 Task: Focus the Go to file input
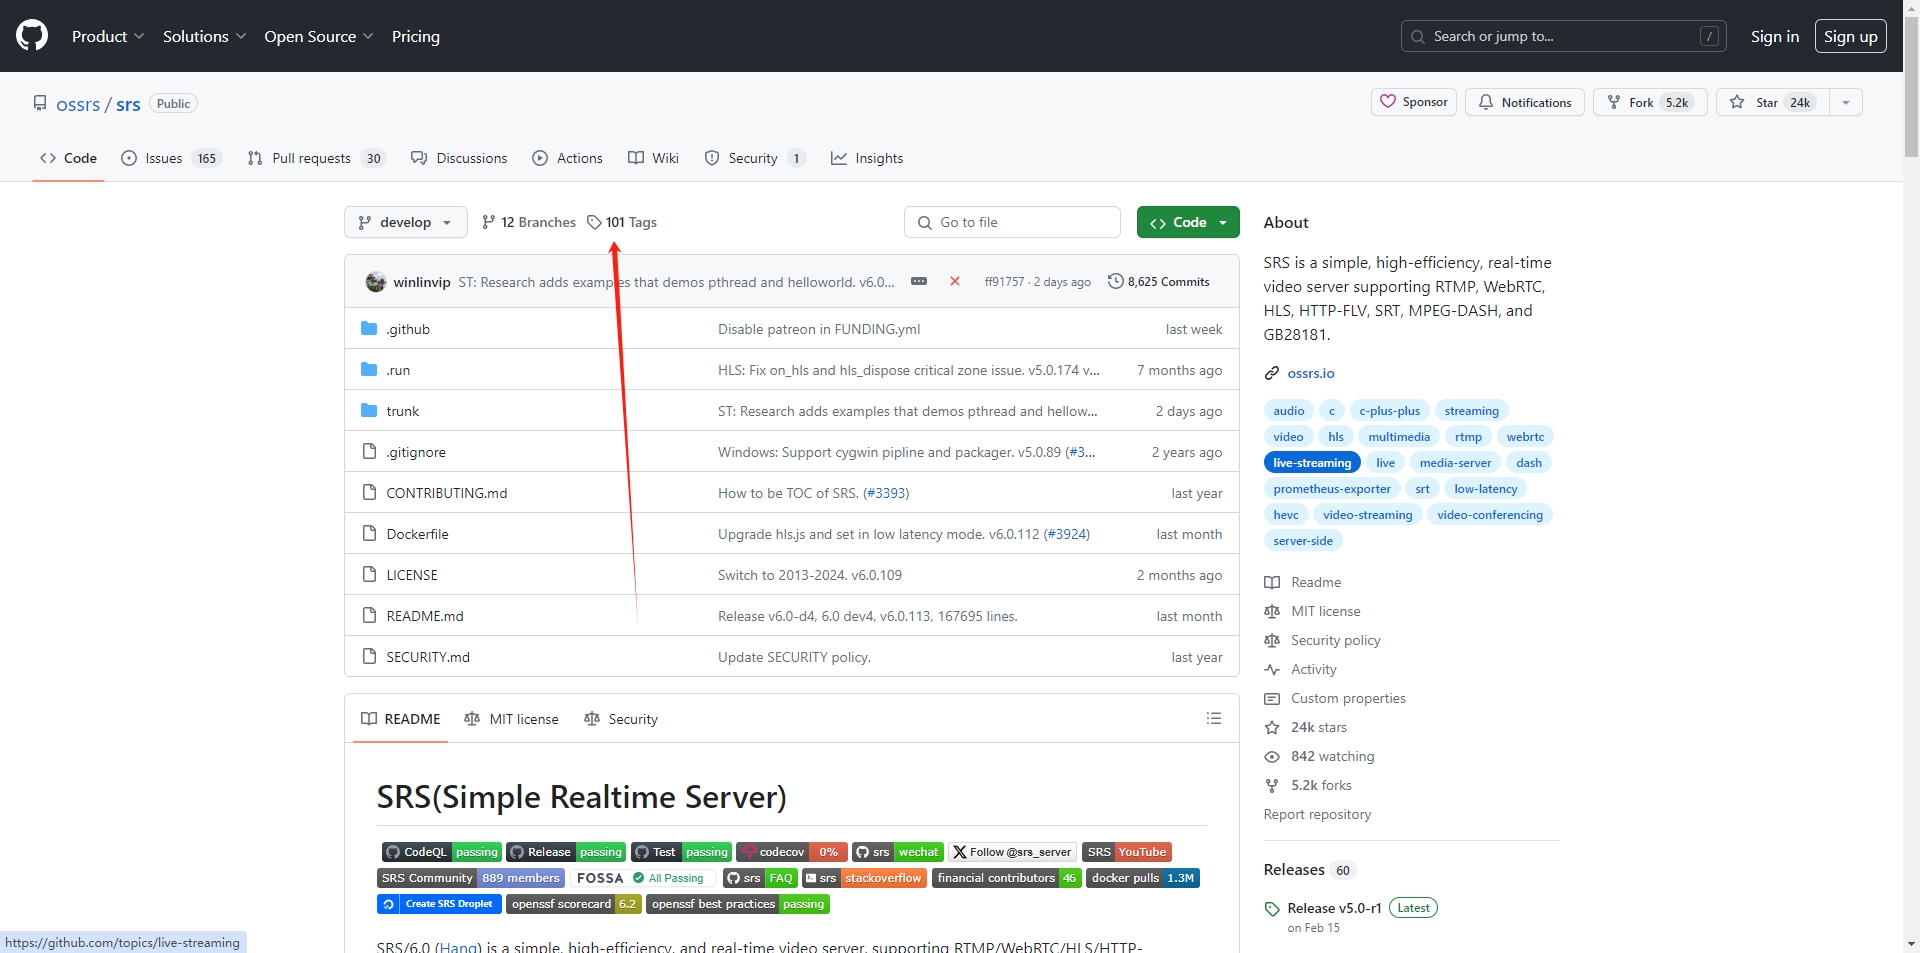point(1012,222)
